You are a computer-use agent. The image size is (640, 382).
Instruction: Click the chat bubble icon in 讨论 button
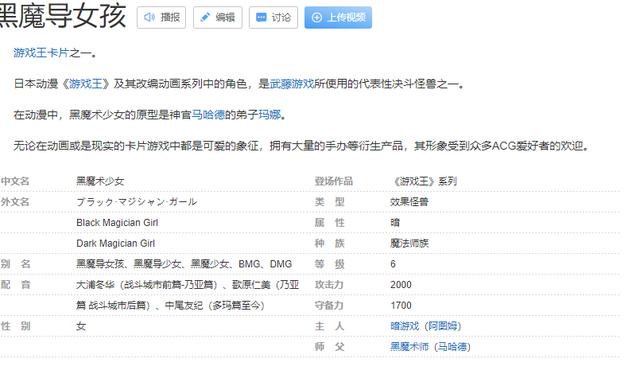[261, 17]
